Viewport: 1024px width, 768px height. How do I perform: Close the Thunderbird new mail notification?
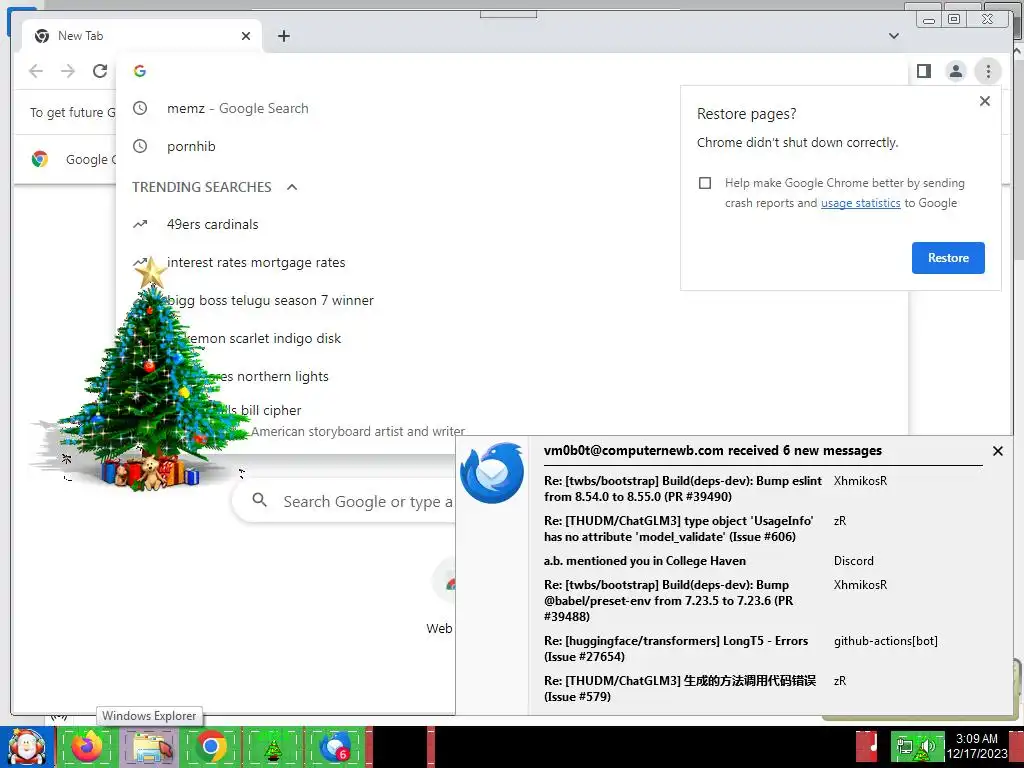tap(997, 451)
